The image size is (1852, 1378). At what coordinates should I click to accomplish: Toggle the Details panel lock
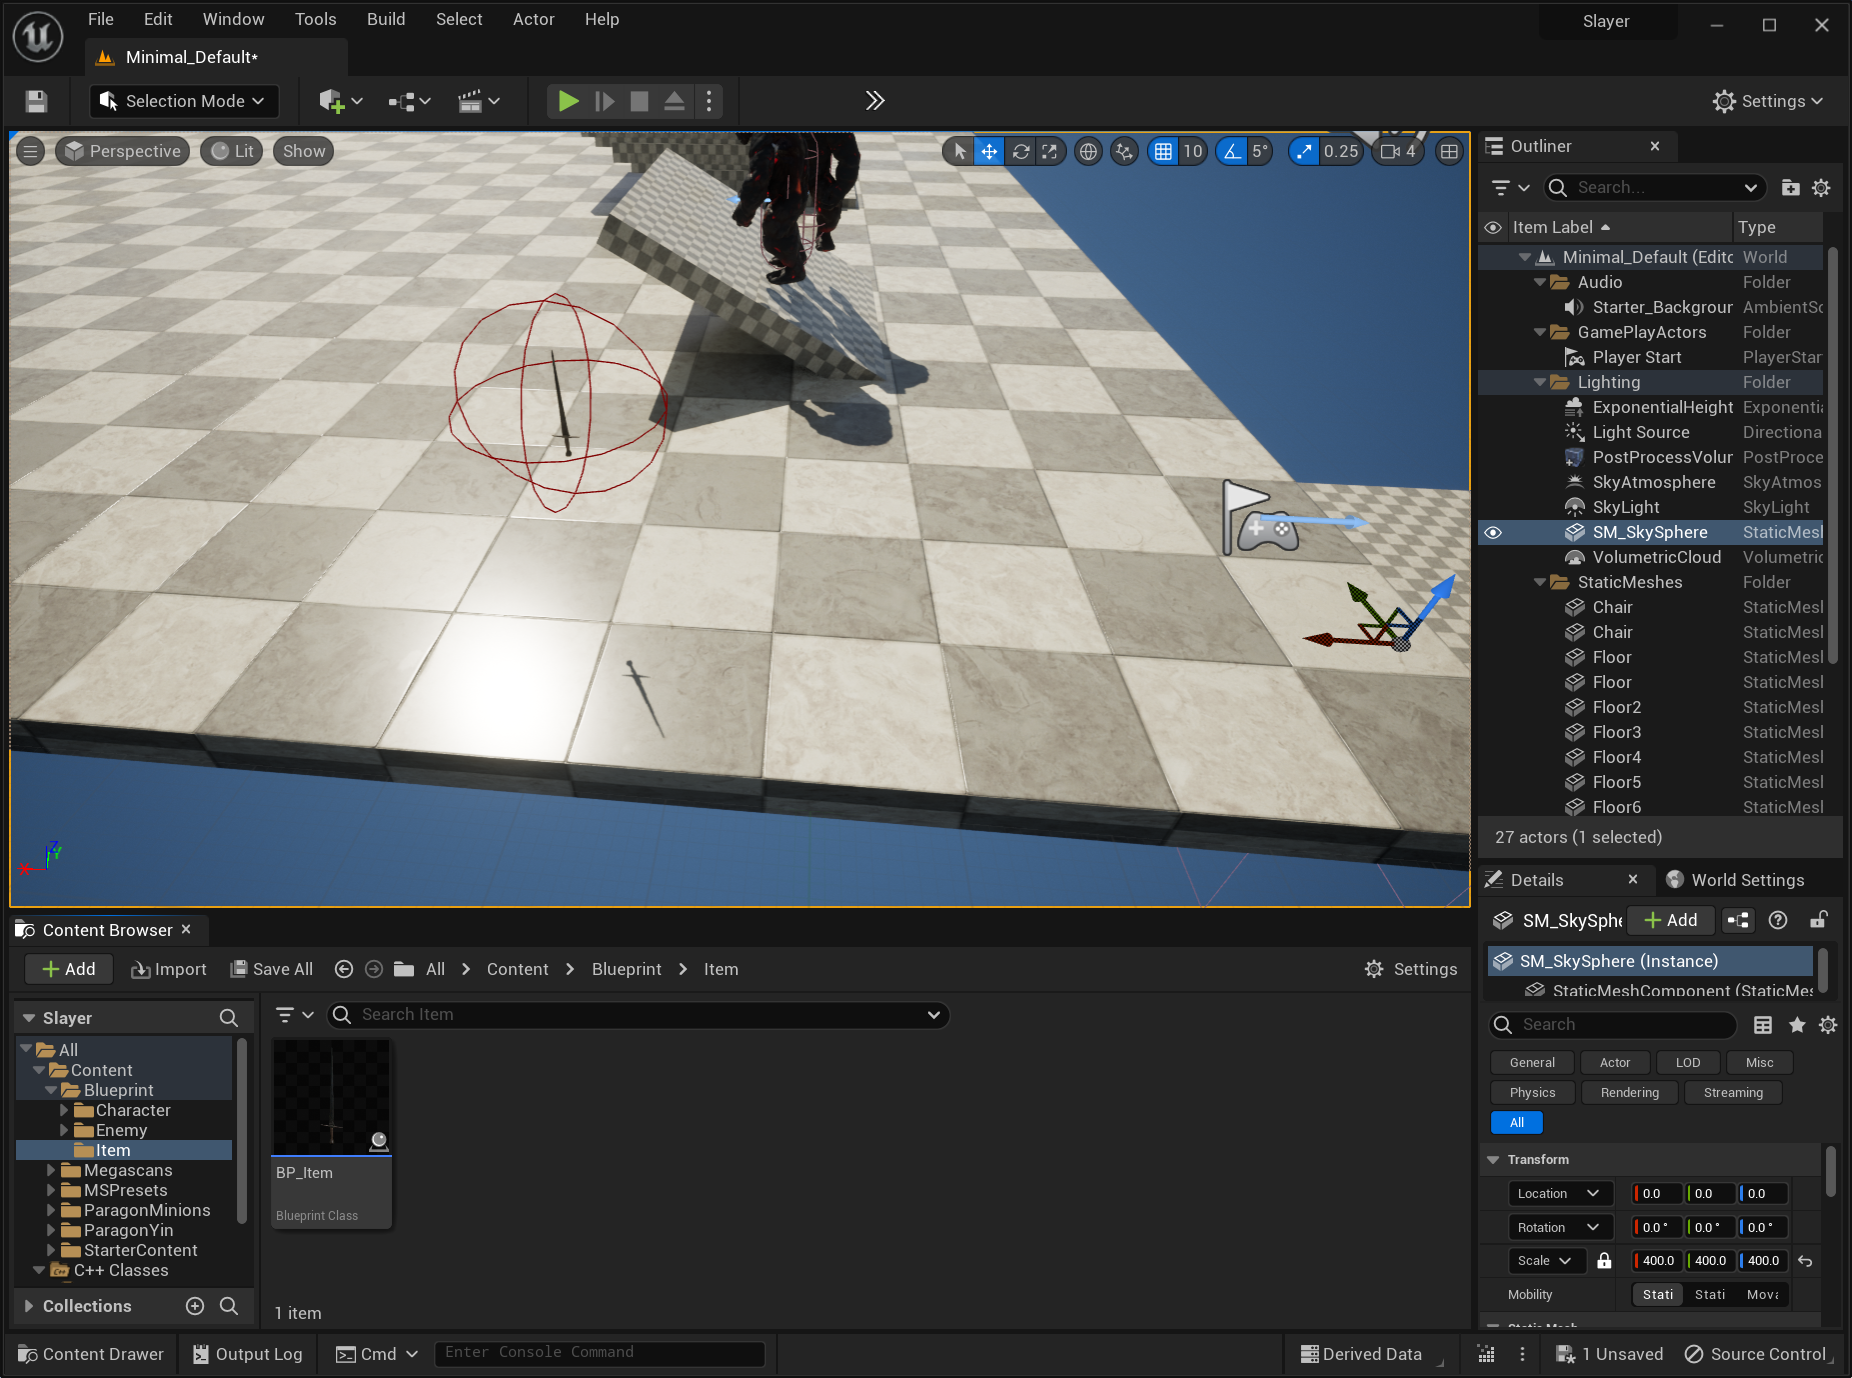(x=1819, y=920)
